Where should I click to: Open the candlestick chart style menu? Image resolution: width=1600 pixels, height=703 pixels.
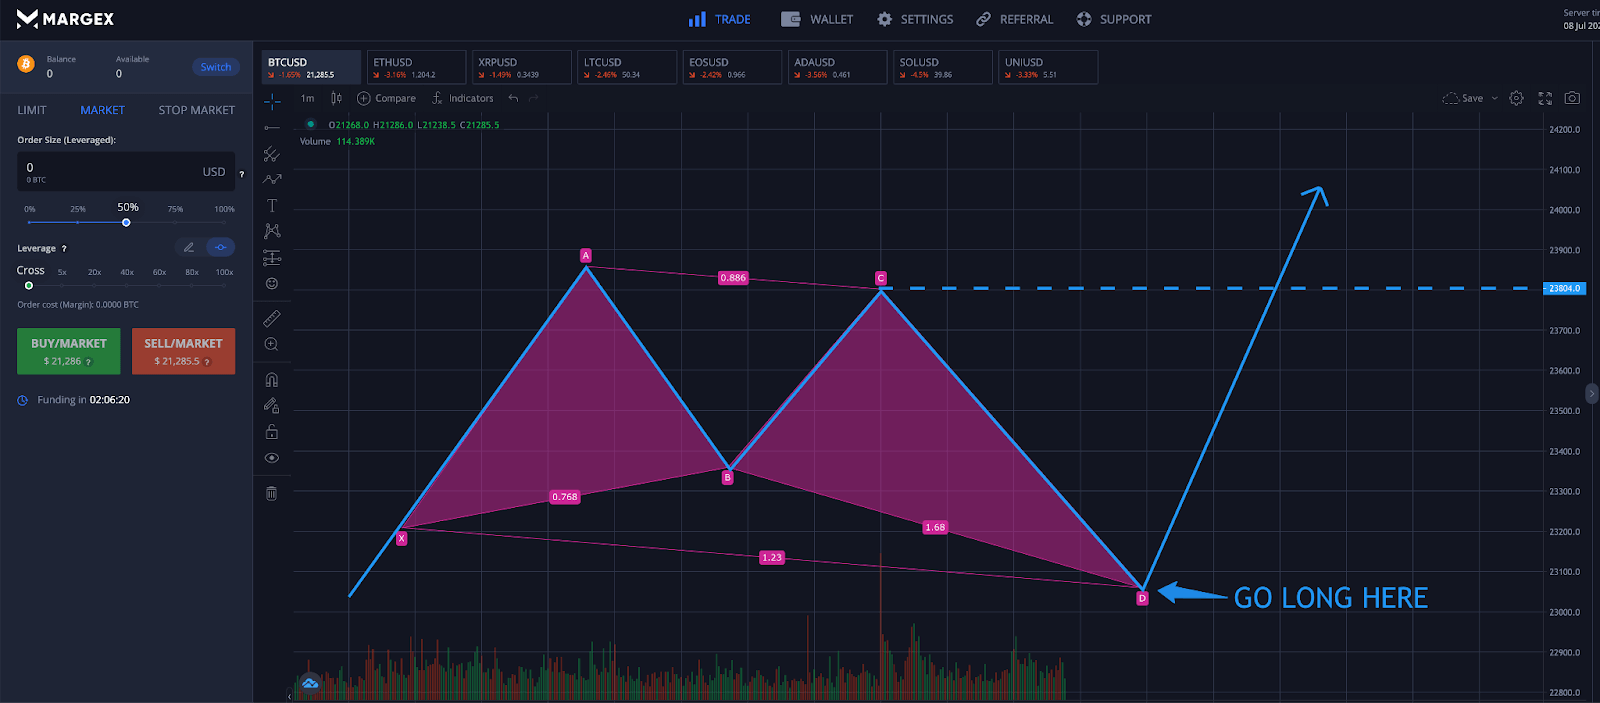(x=336, y=98)
